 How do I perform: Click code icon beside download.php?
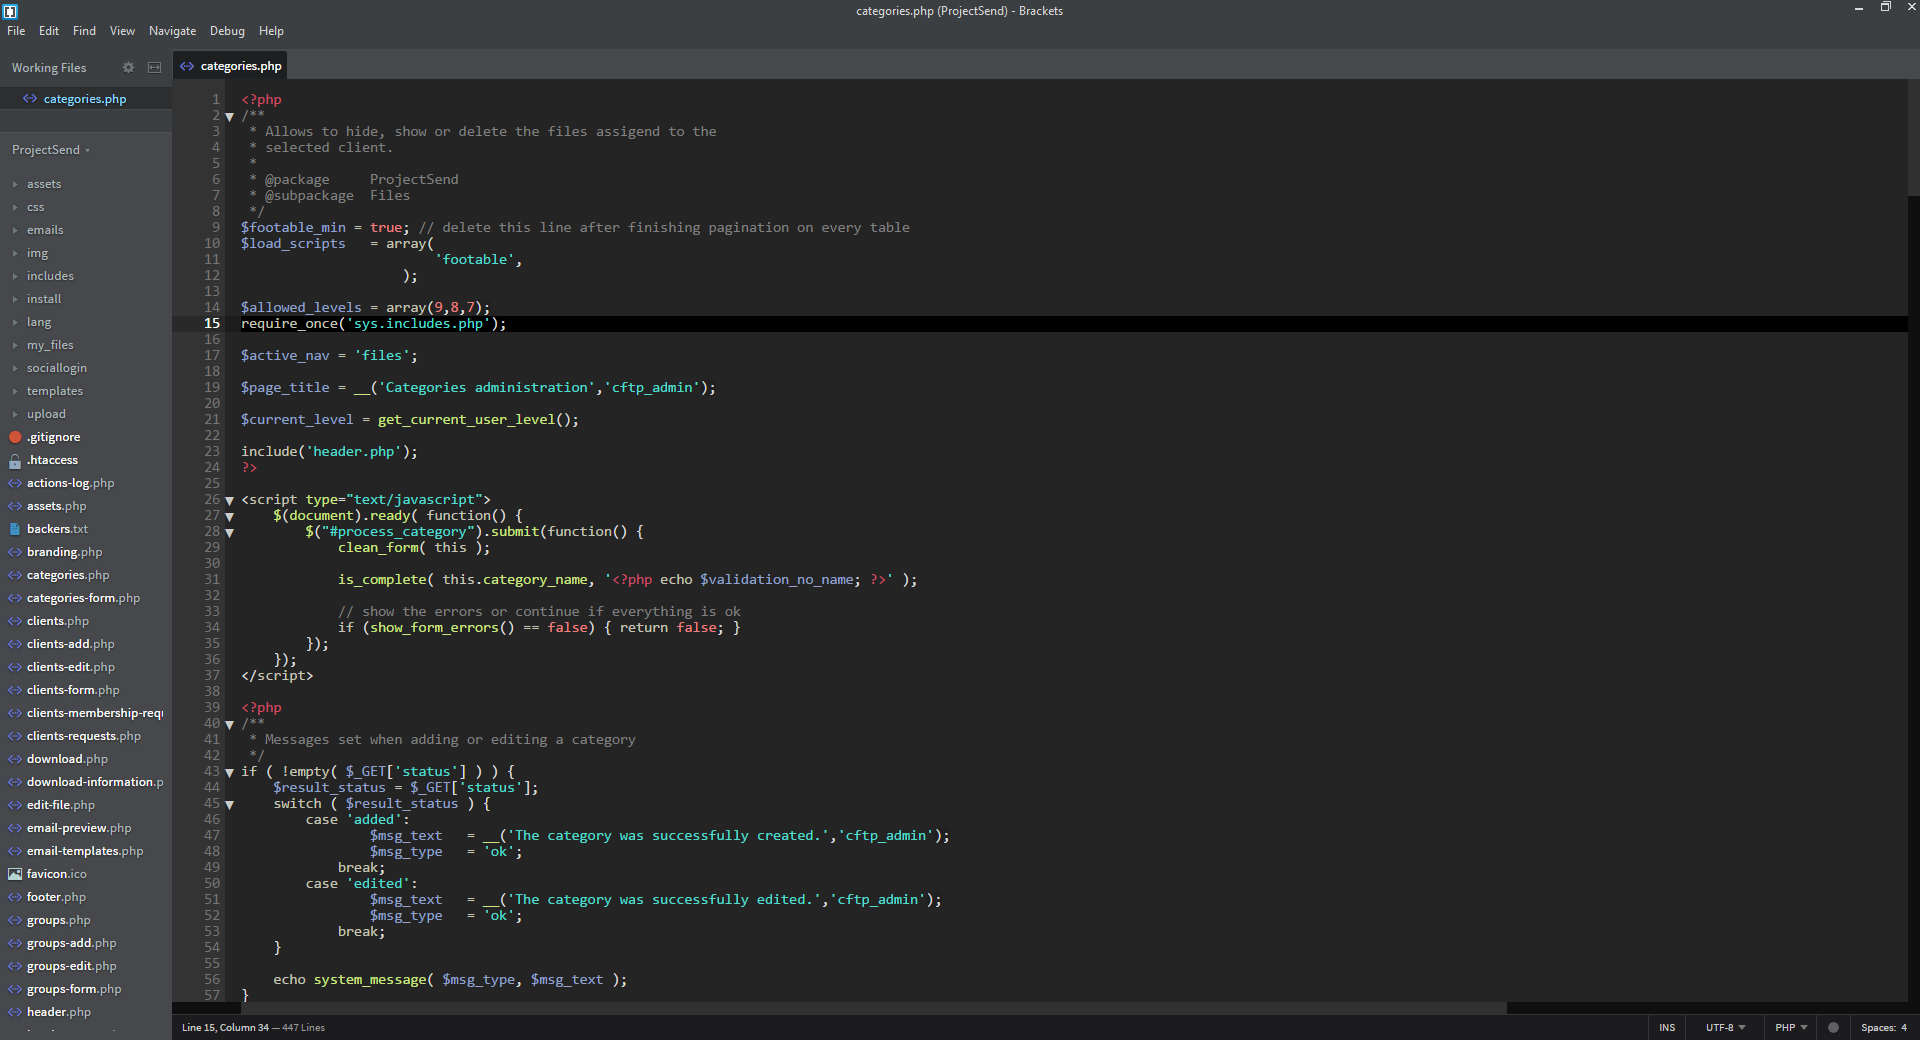tap(15, 759)
